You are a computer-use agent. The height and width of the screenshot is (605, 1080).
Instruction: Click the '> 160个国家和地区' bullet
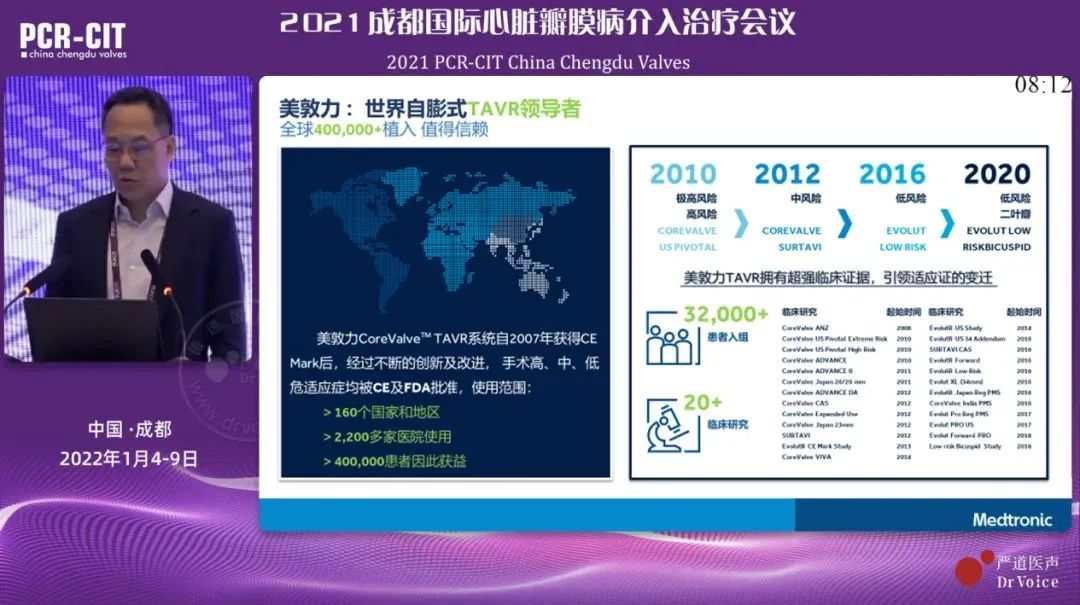tap(381, 412)
